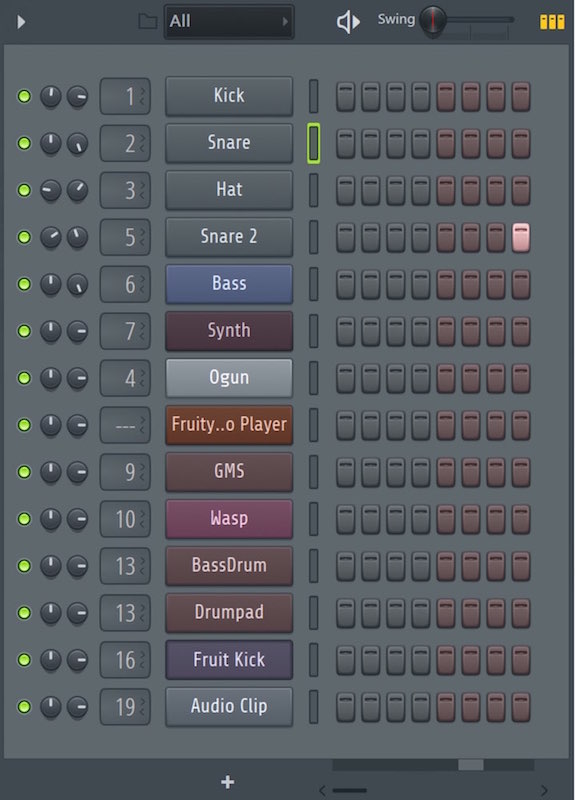575x800 pixels.
Task: Select the Kick channel button
Action: [x=229, y=96]
